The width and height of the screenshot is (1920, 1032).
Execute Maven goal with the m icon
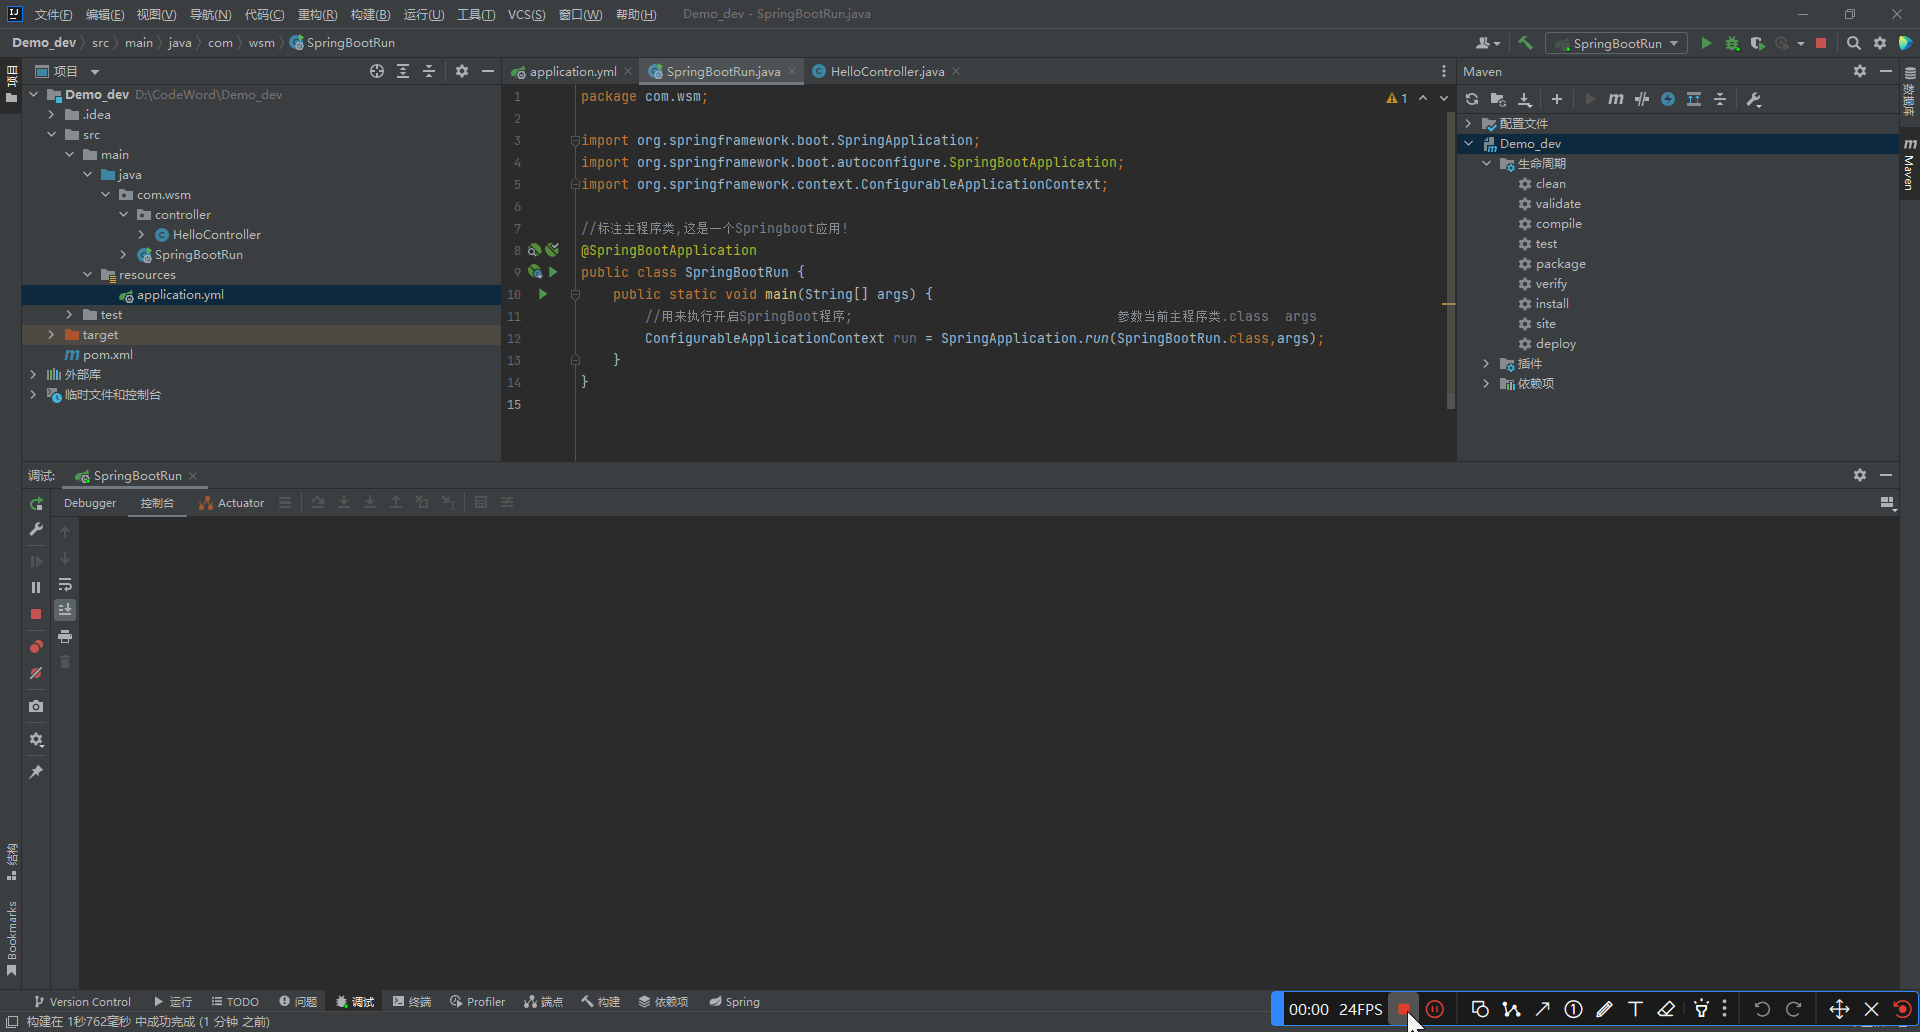(1615, 99)
